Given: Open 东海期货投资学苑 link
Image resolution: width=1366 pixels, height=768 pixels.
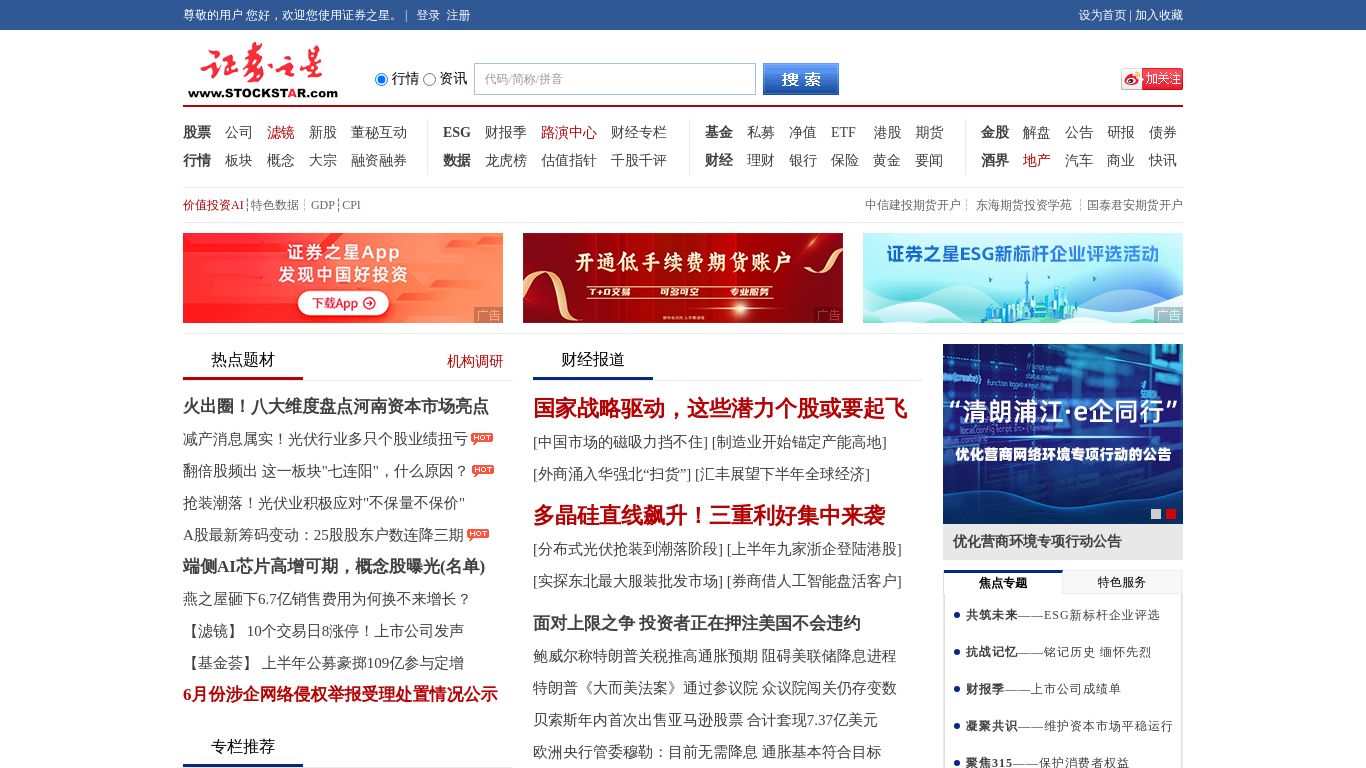Looking at the screenshot, I should (1024, 205).
